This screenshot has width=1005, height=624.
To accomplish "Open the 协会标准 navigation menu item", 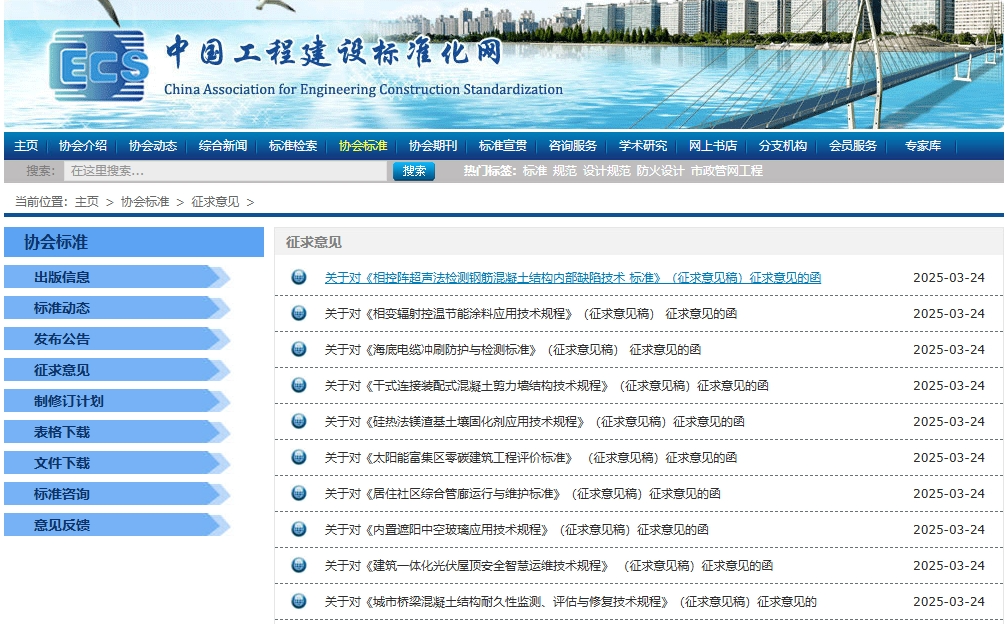I will tap(363, 145).
